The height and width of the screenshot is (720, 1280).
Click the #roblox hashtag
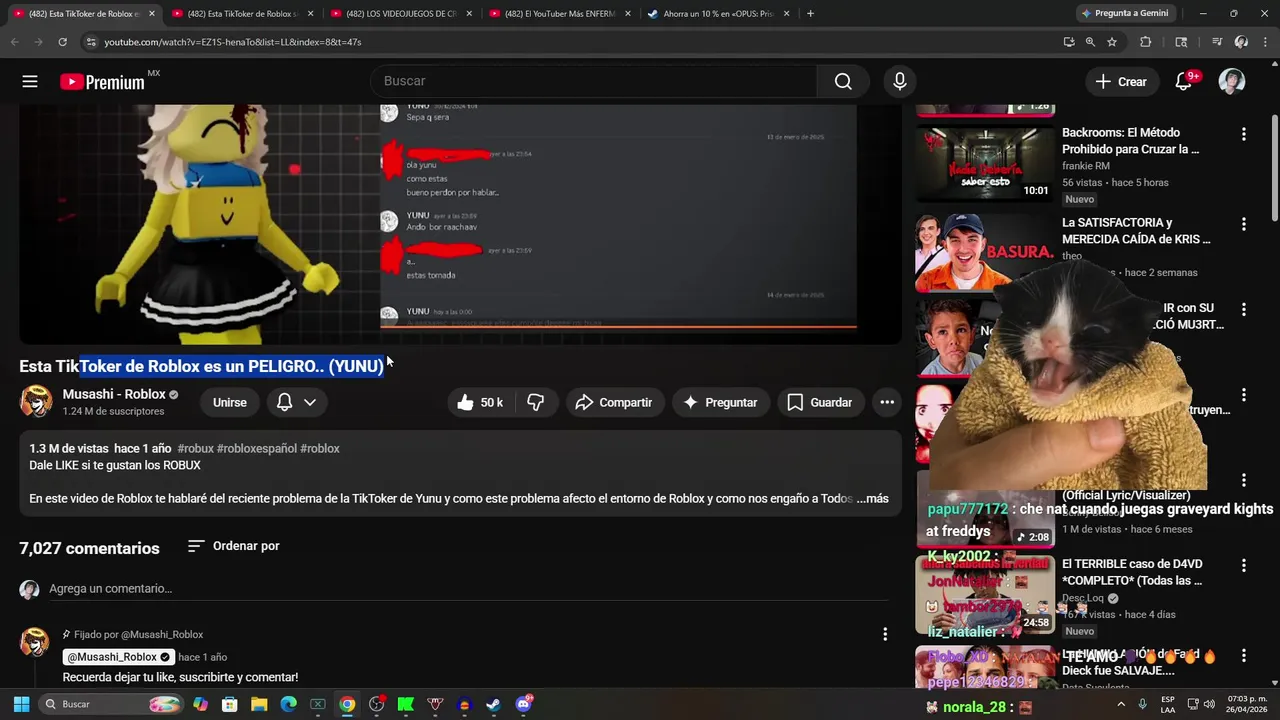(320, 449)
